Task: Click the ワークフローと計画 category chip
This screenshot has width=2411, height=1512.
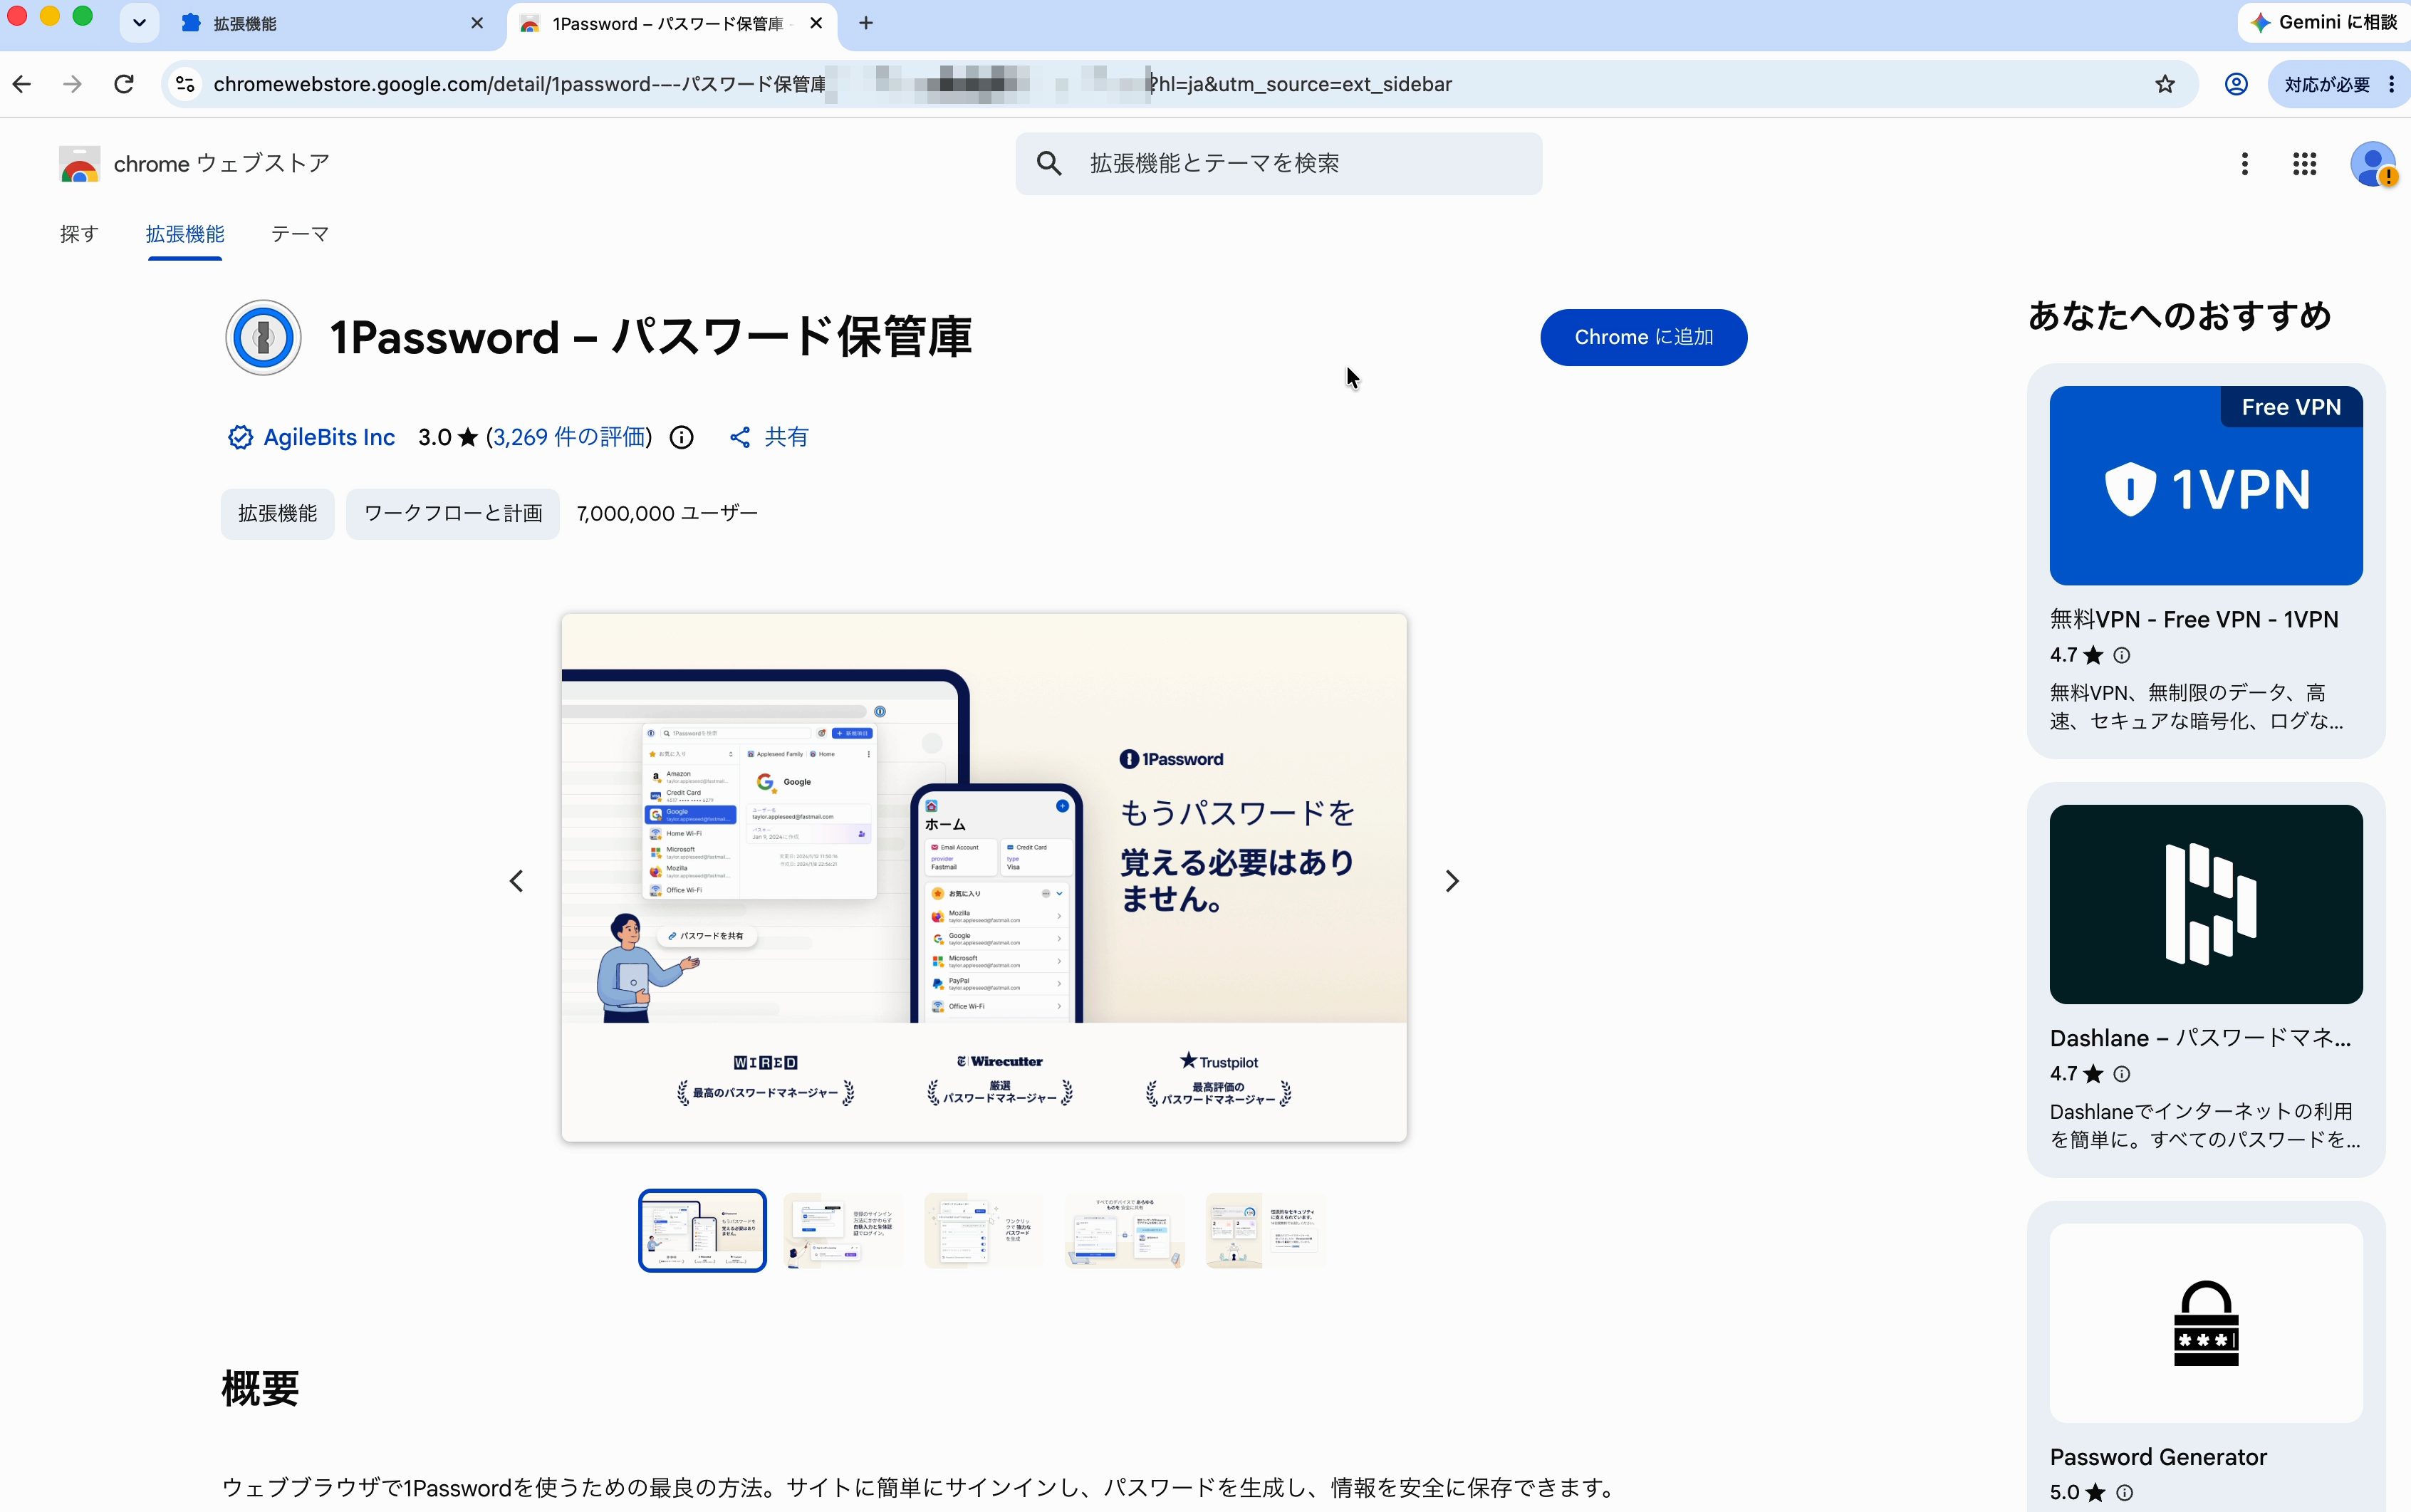Action: pos(453,513)
